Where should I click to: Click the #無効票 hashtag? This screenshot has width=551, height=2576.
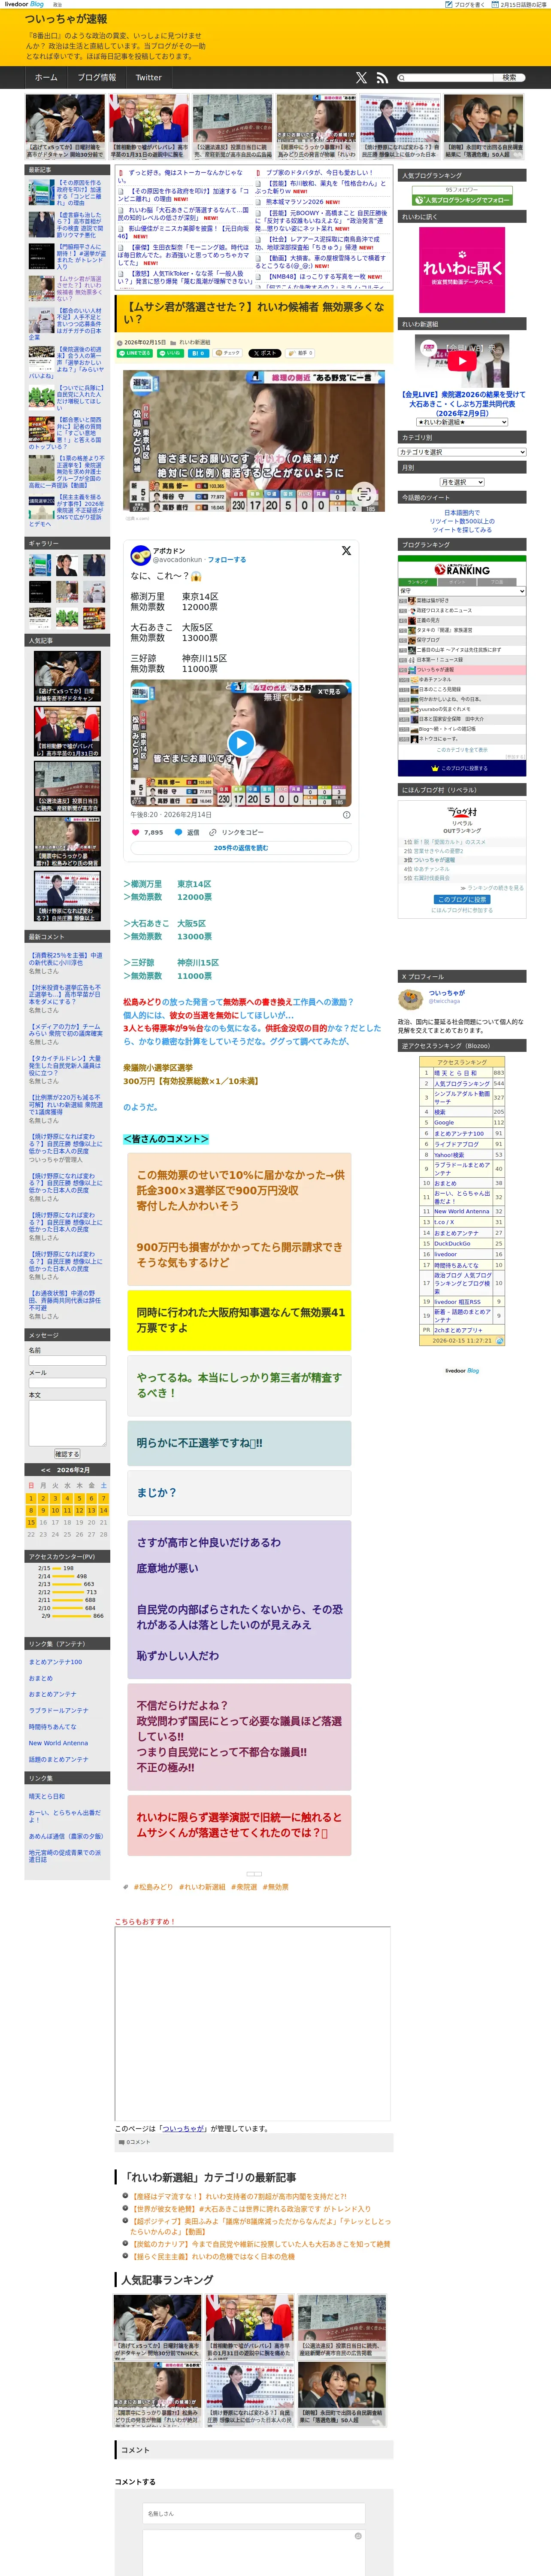275,1887
